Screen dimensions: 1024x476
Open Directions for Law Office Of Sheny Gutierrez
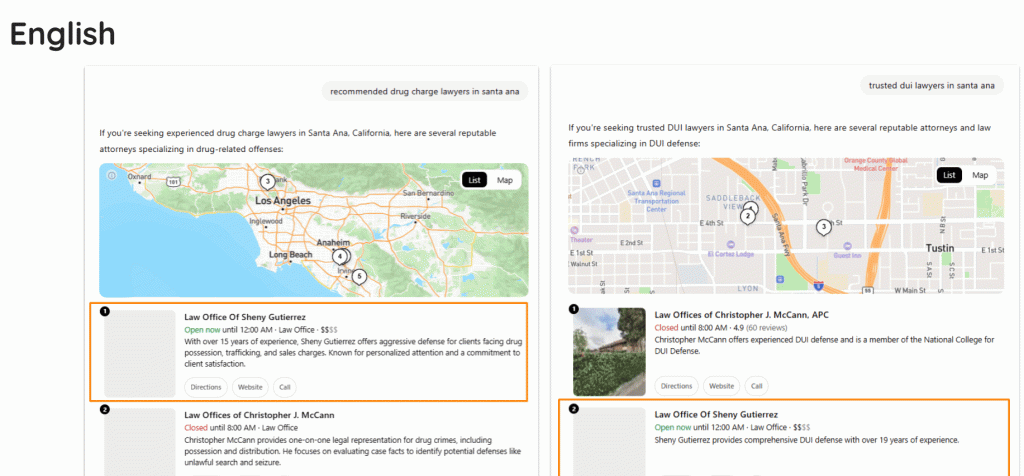pos(206,387)
